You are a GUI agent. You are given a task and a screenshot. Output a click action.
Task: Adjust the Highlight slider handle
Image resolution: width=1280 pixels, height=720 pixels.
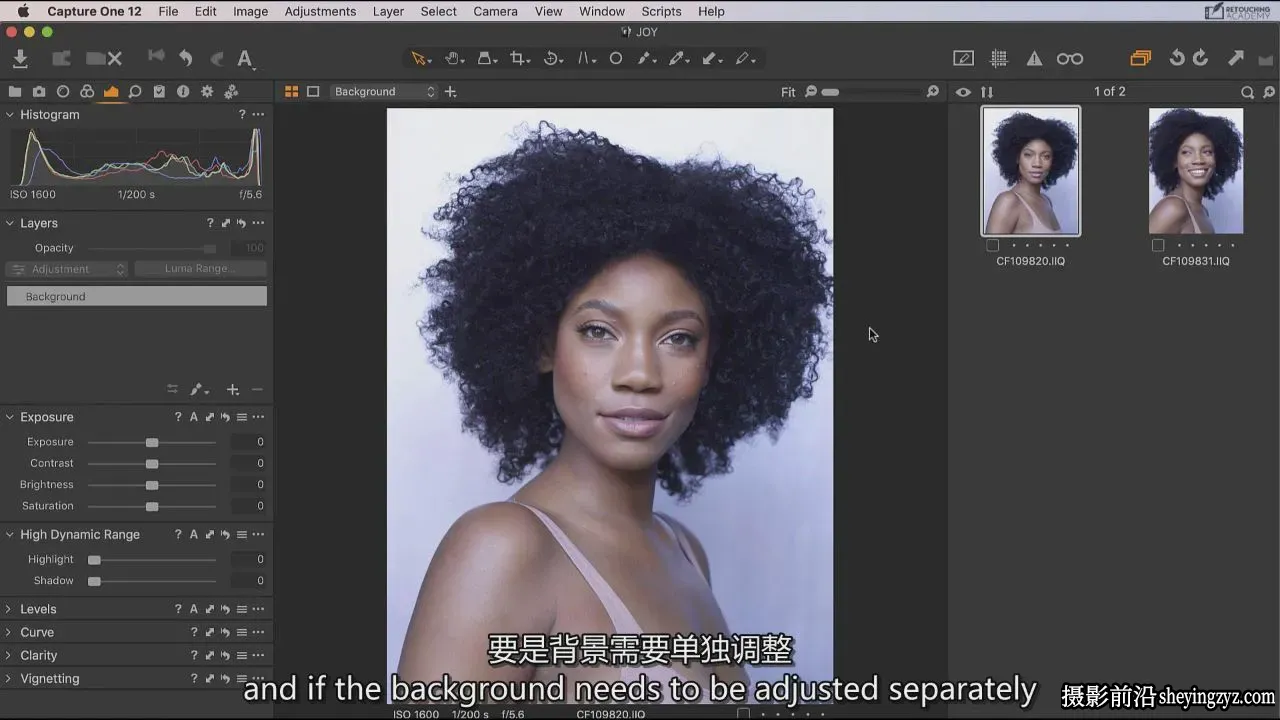pos(94,560)
